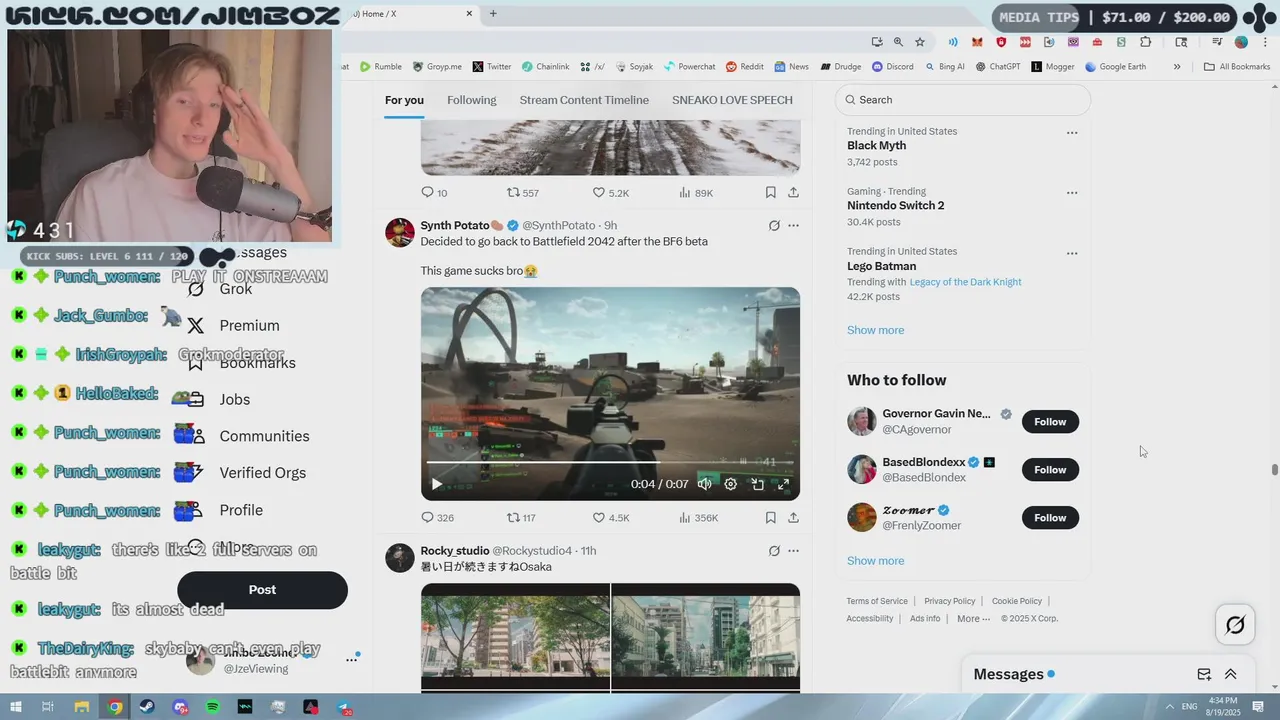This screenshot has width=1280, height=720.
Task: Open the Stream Content Timeline tab
Action: pos(584,100)
